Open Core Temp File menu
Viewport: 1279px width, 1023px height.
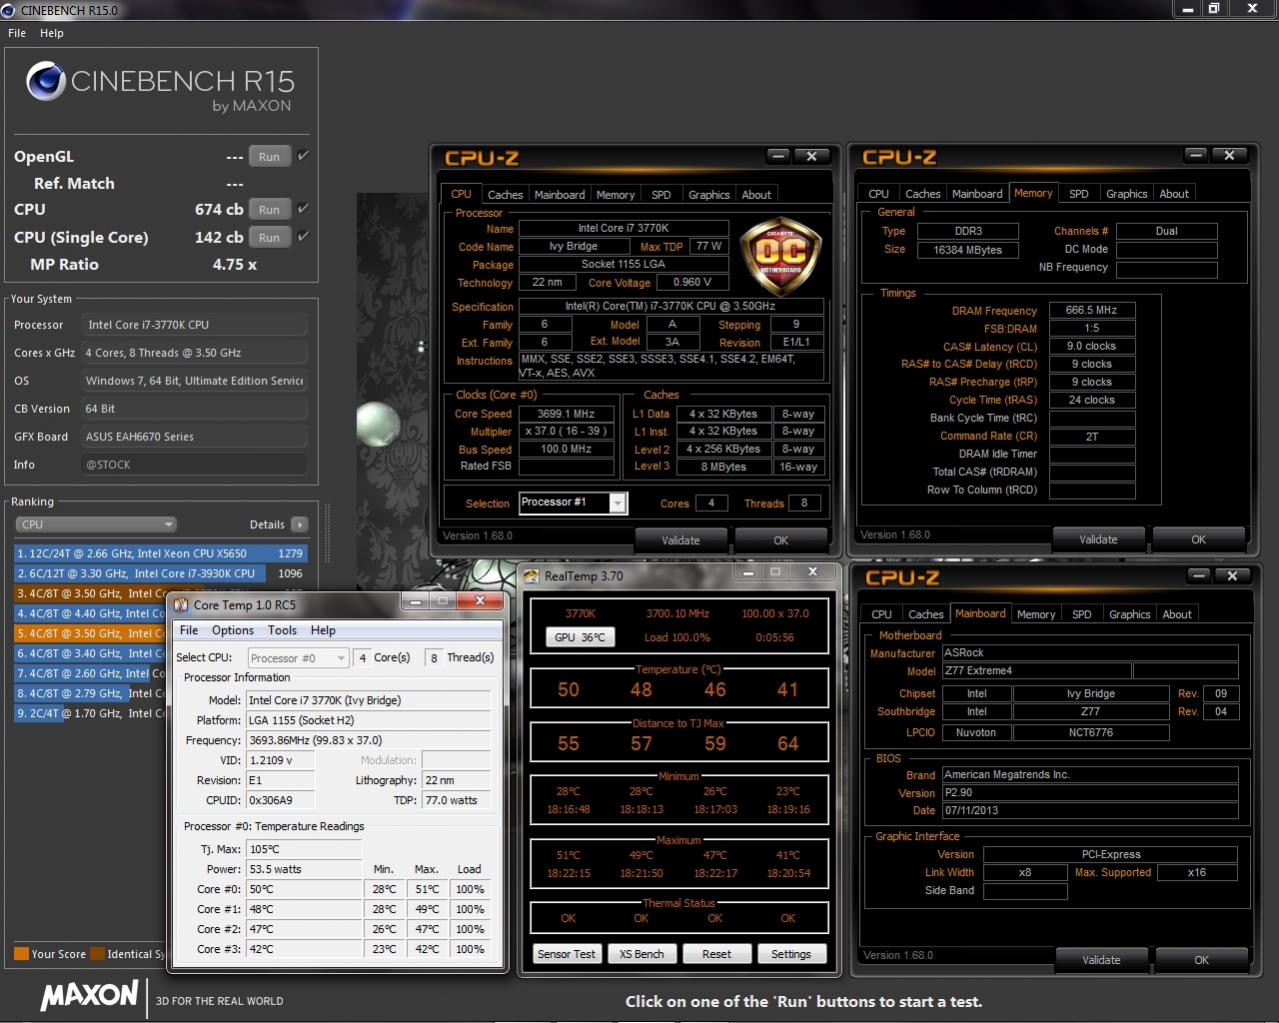(x=189, y=630)
